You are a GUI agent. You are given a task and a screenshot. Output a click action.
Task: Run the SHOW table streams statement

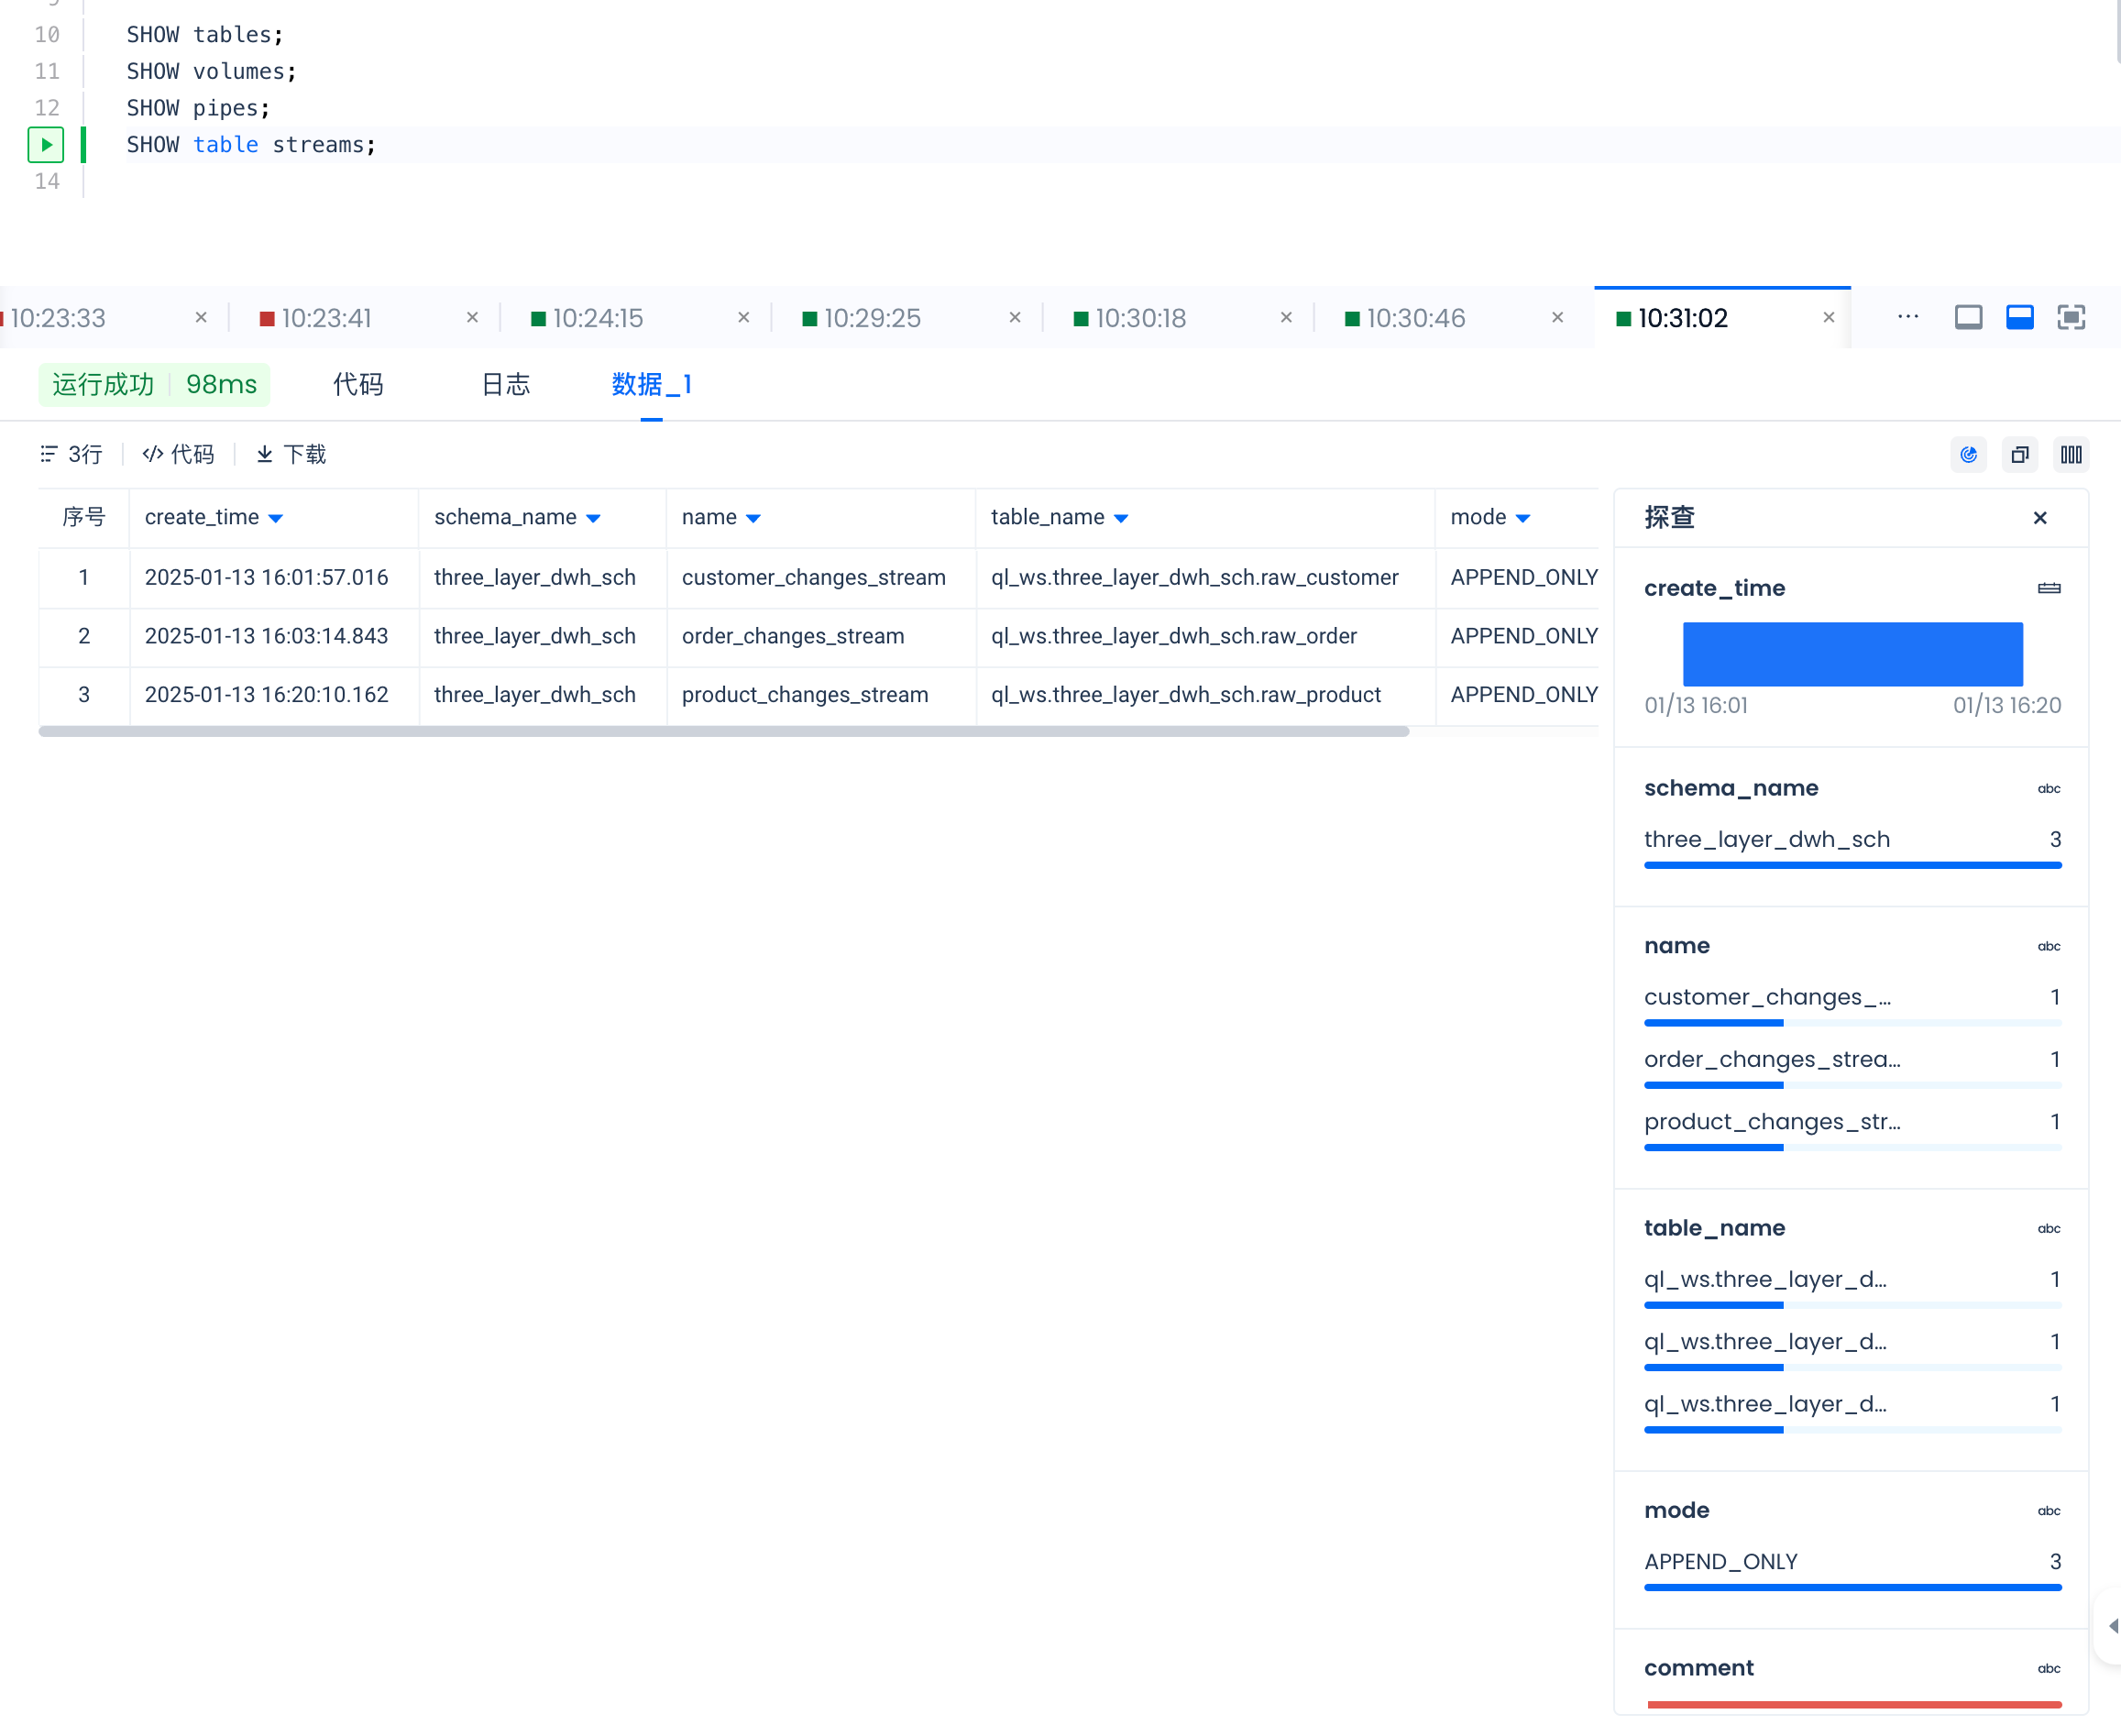pos(46,145)
